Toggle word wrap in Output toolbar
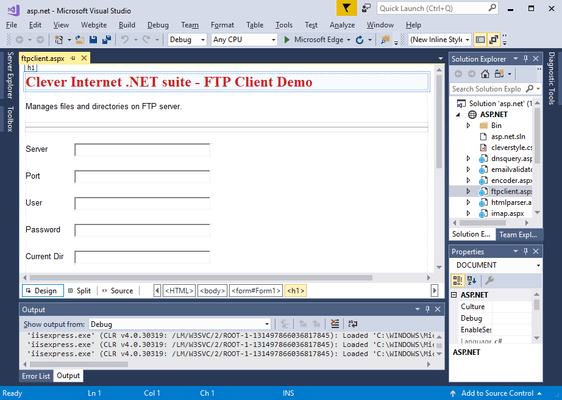Image resolution: width=562 pixels, height=400 pixels. click(353, 324)
